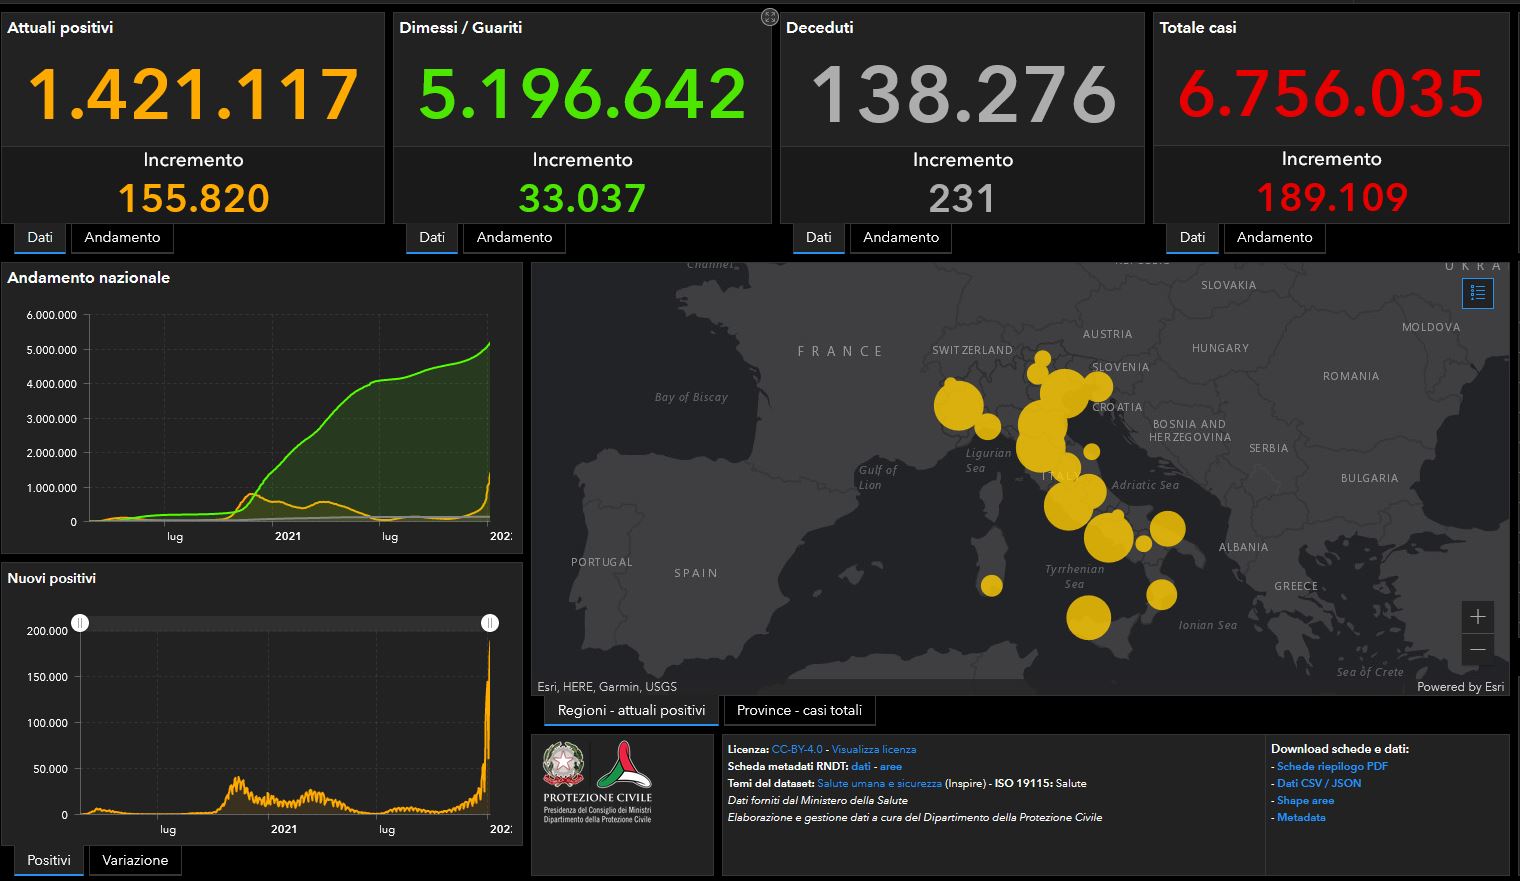Open the Schede riepilogo PDF link
This screenshot has width=1520, height=881.
click(1332, 766)
